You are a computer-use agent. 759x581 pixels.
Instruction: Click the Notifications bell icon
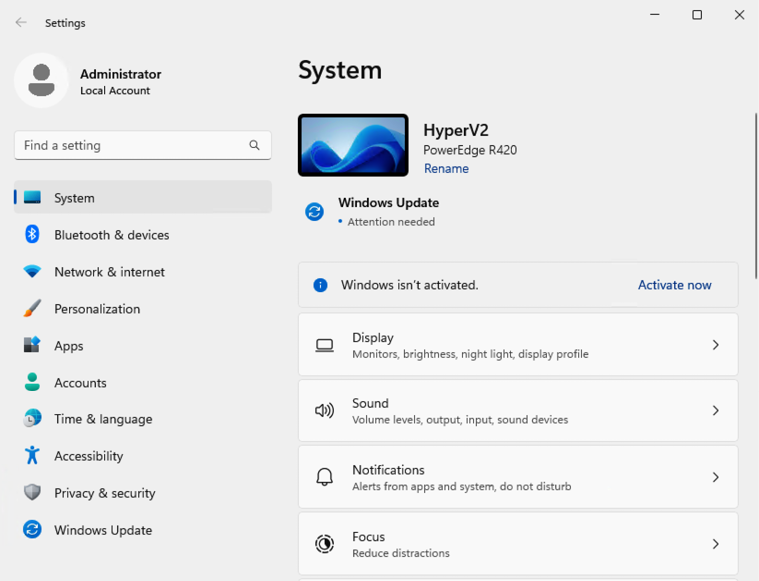pyautogui.click(x=324, y=477)
